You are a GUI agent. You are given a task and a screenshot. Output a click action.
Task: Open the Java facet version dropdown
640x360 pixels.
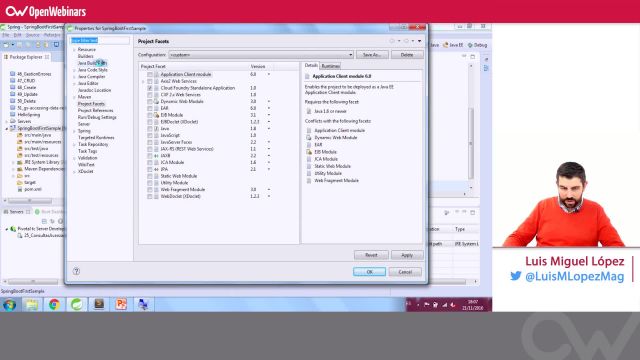coord(269,129)
